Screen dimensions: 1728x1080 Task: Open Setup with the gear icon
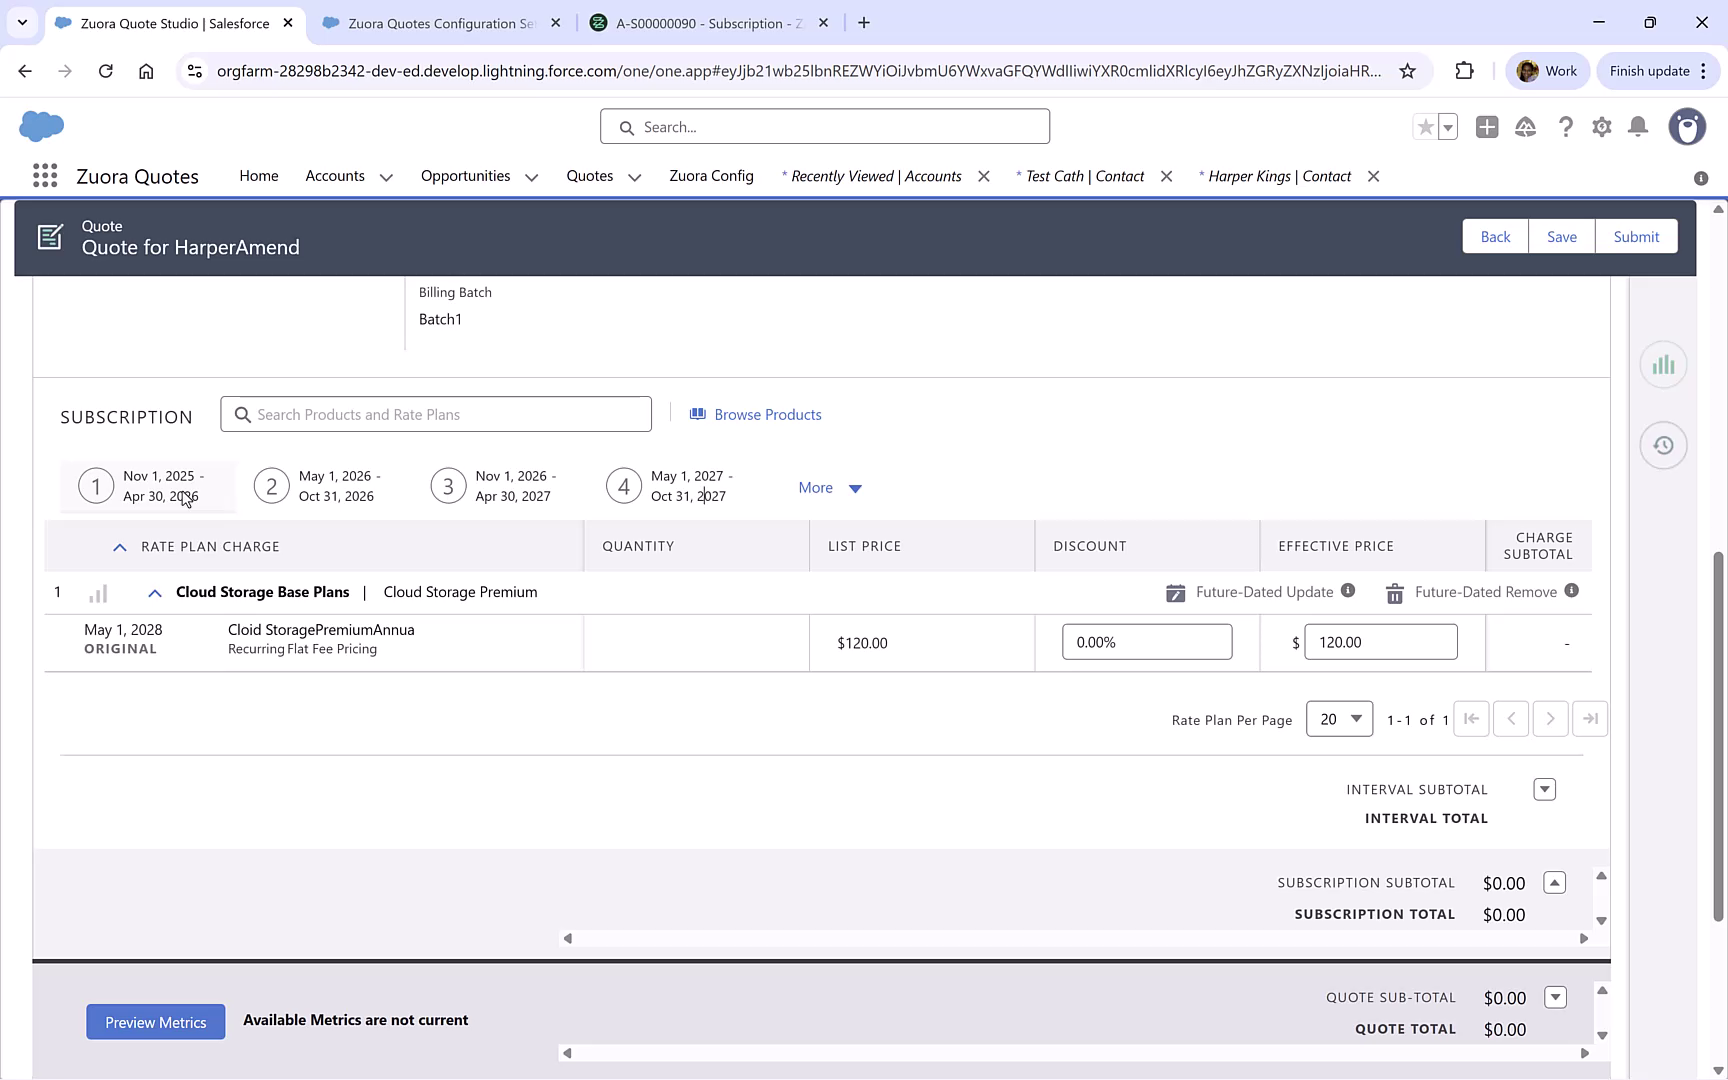(1602, 127)
